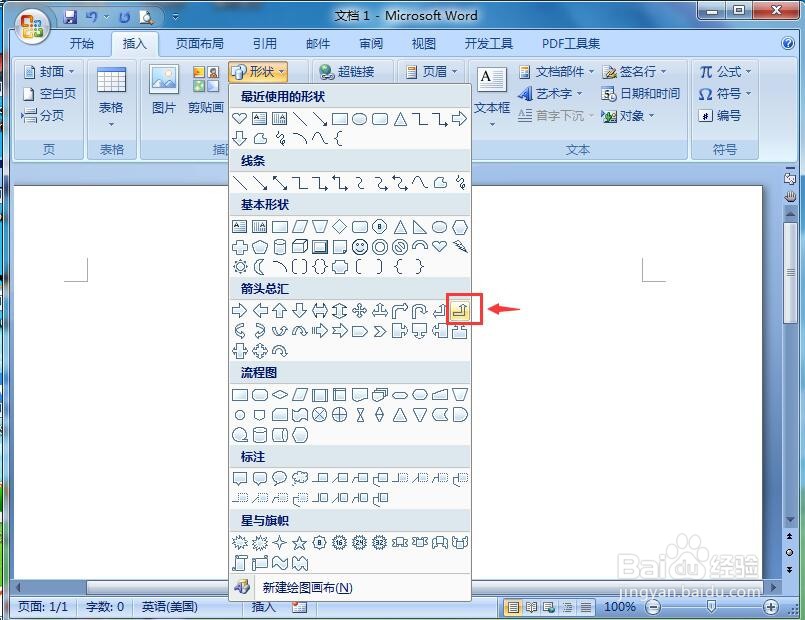Insert a 超链接 hyperlink
This screenshot has width=805, height=620.
(347, 72)
